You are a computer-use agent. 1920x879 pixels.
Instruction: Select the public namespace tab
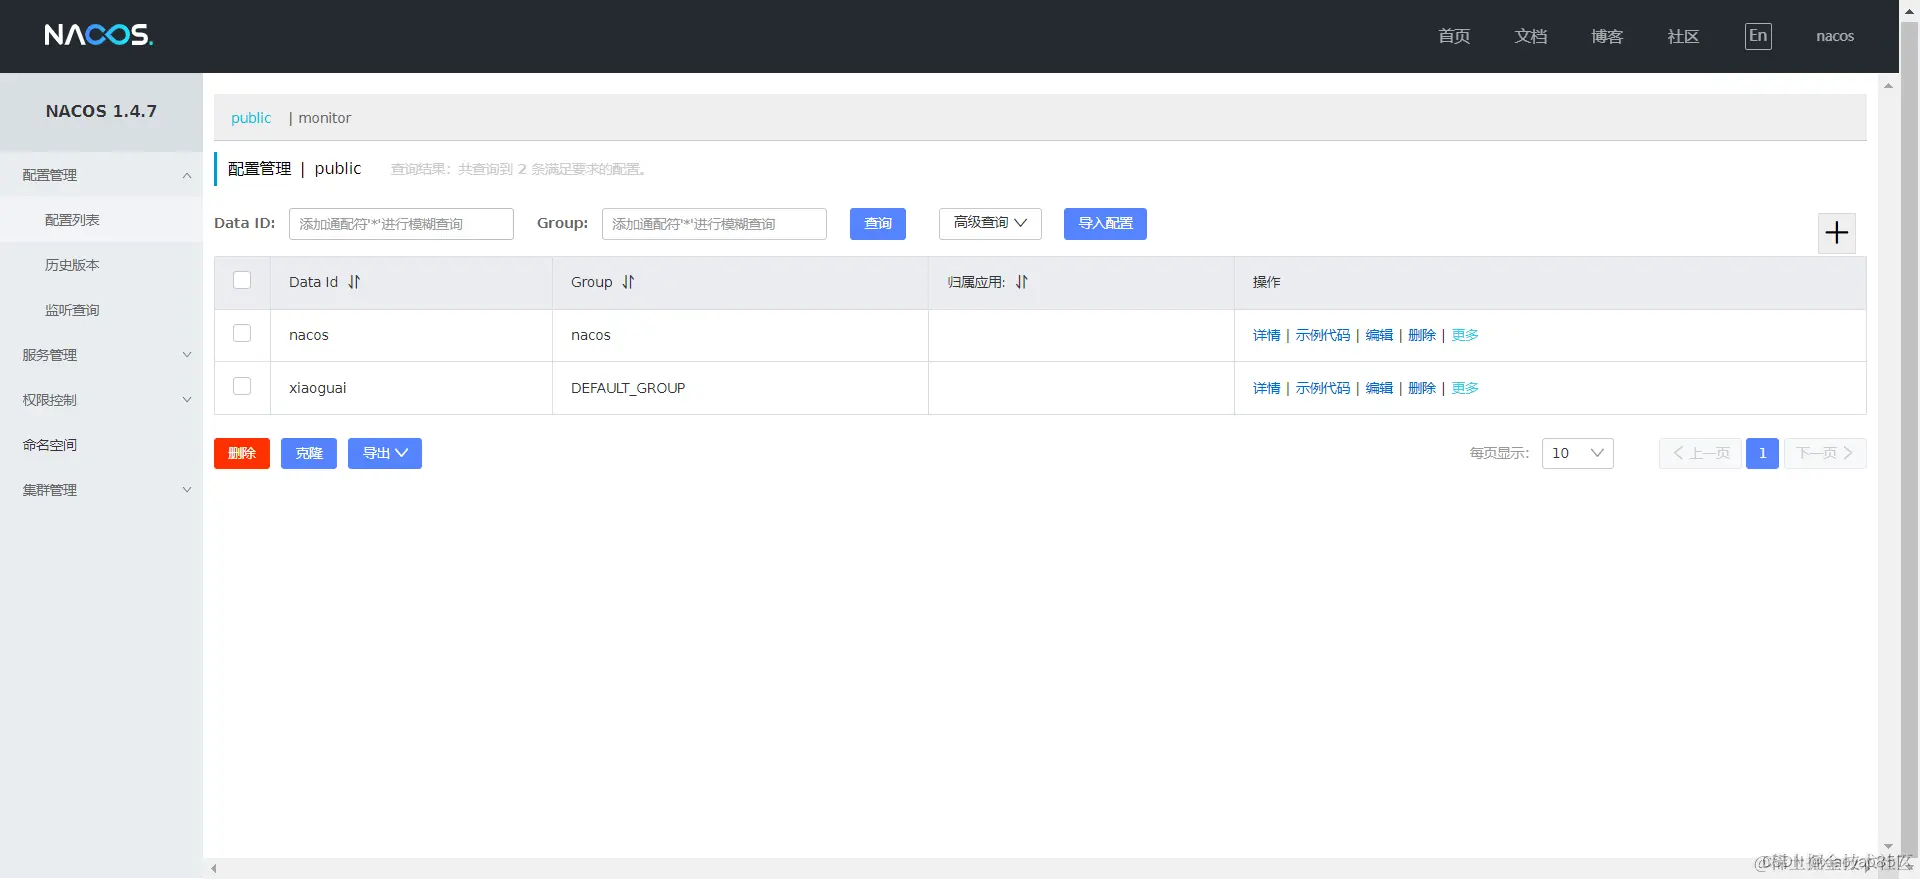pos(251,118)
